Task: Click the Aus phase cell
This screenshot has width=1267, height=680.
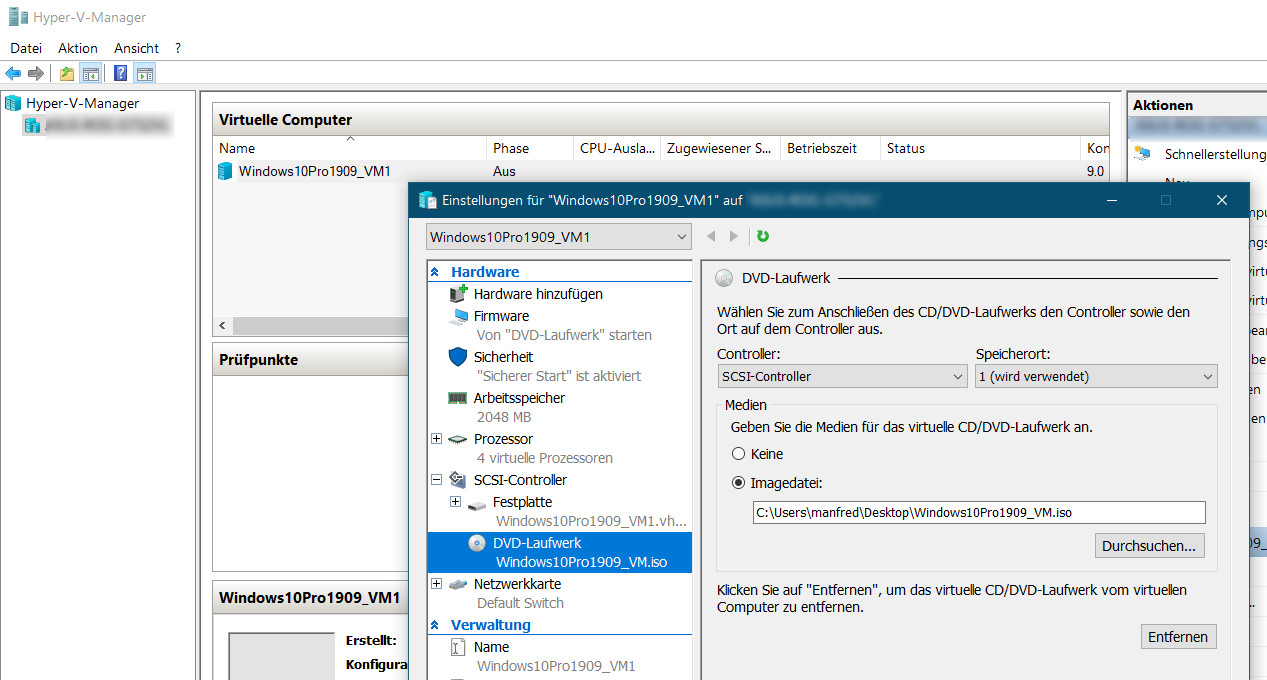Action: click(504, 171)
